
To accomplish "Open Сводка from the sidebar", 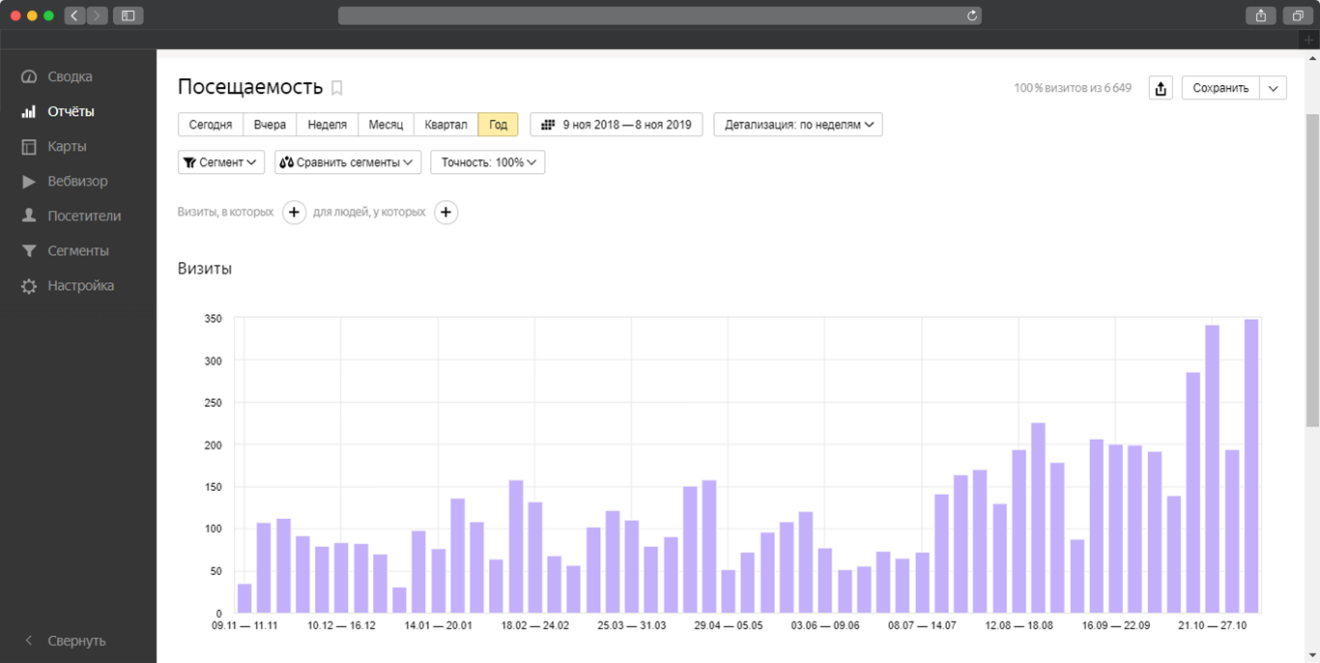I will (69, 77).
